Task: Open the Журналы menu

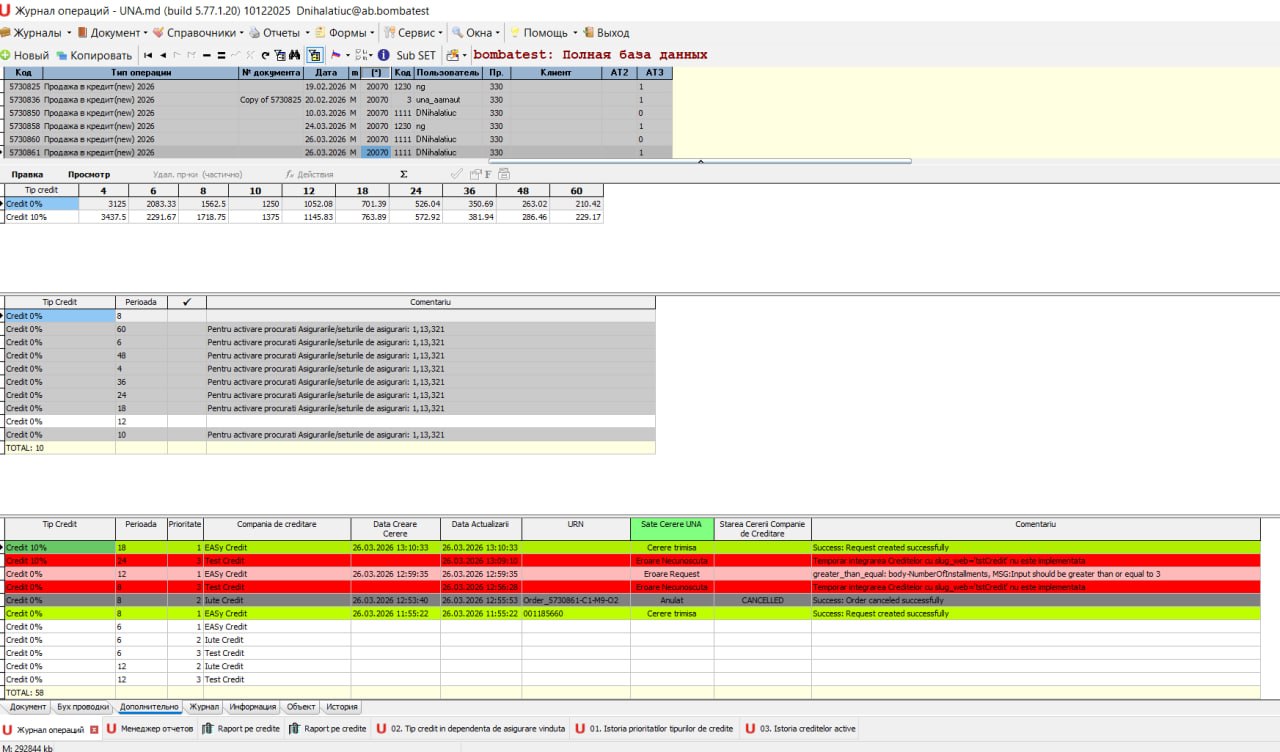Action: 37,32
